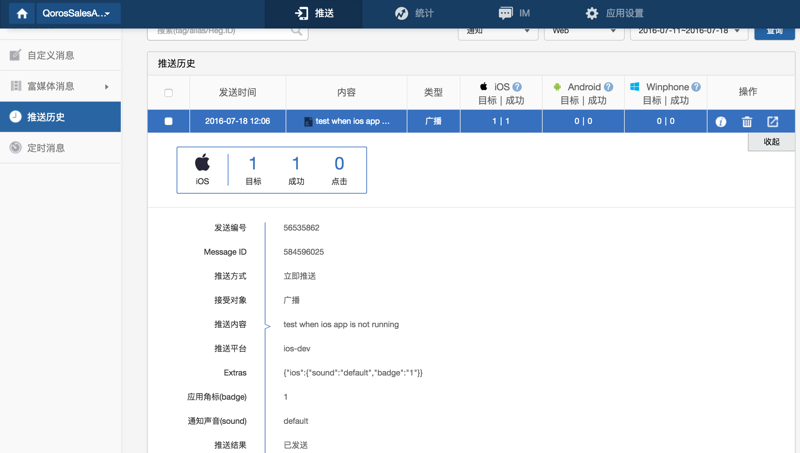
Task: Click the 内容 column header
Action: 346,93
